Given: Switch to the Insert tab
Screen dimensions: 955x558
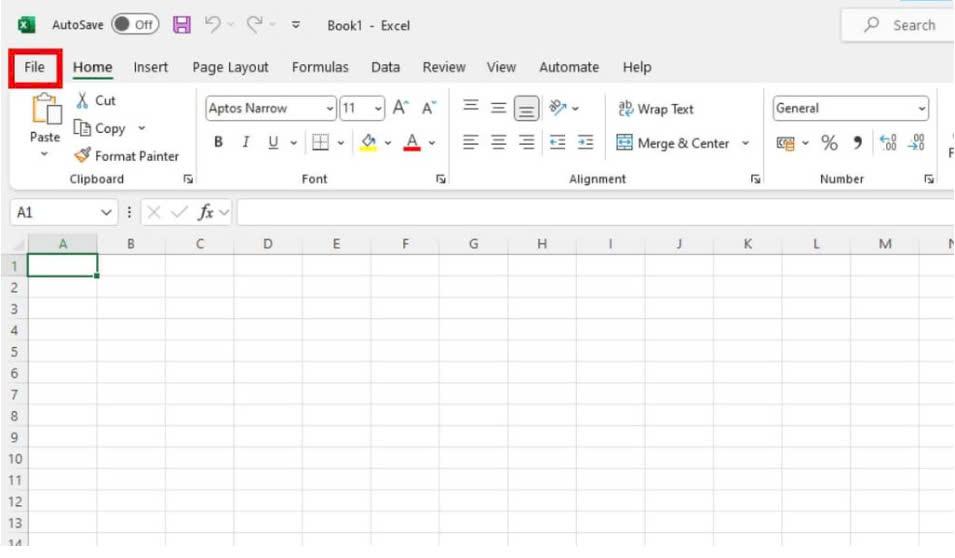Looking at the screenshot, I should 150,67.
